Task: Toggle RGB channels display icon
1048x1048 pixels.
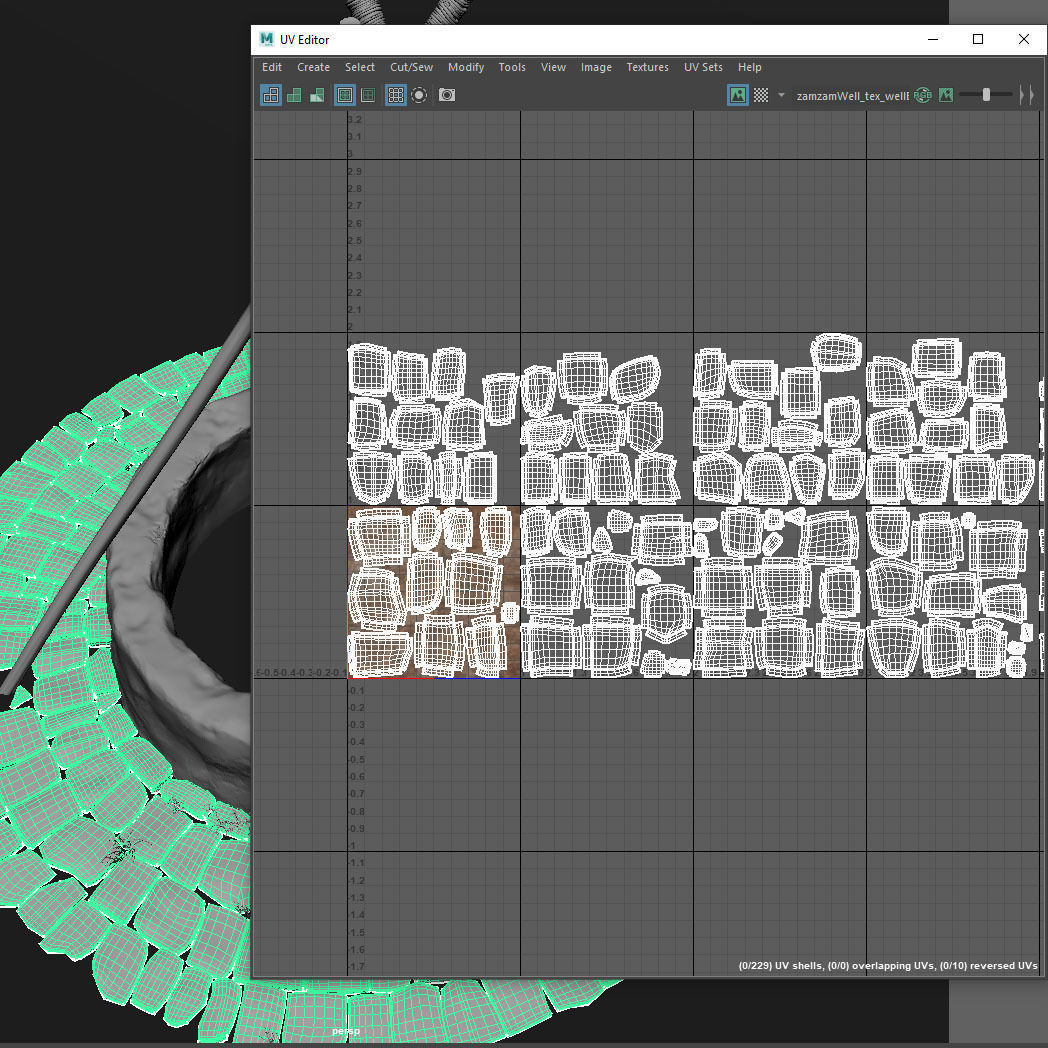Action: click(923, 96)
